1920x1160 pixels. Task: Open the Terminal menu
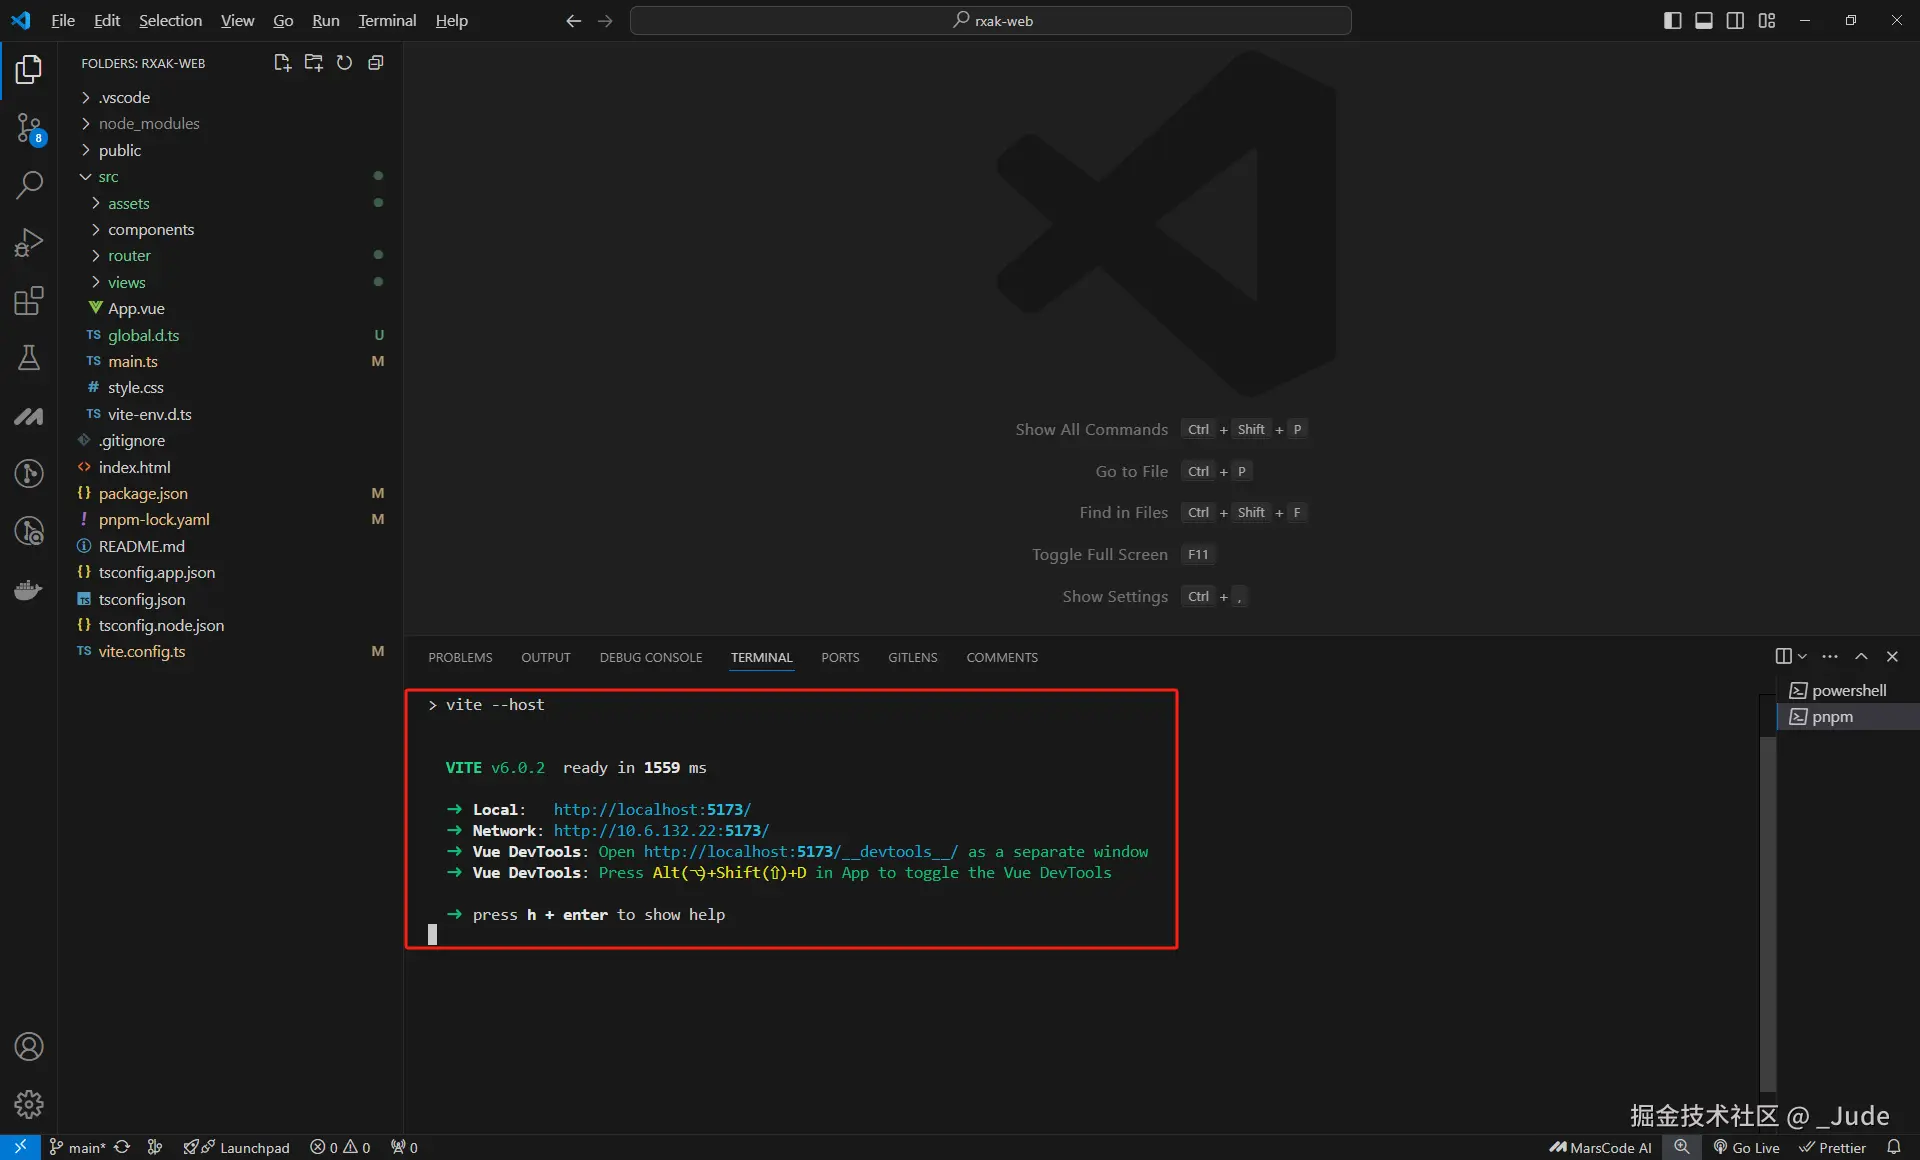[x=387, y=21]
